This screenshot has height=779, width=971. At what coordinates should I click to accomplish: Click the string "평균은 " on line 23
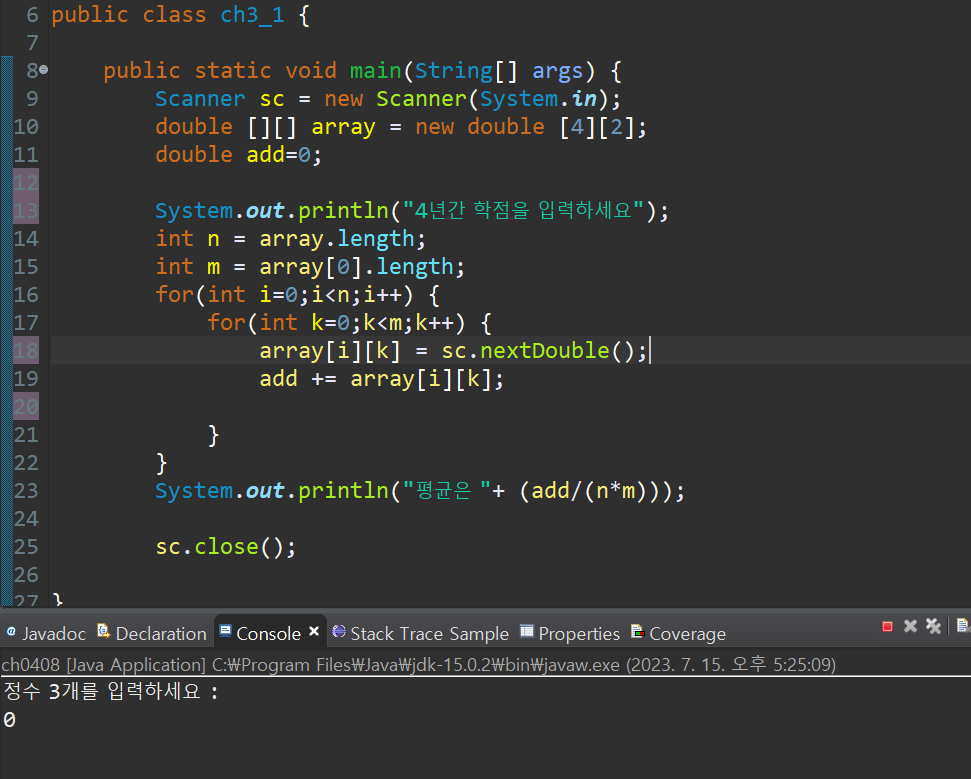click(446, 490)
